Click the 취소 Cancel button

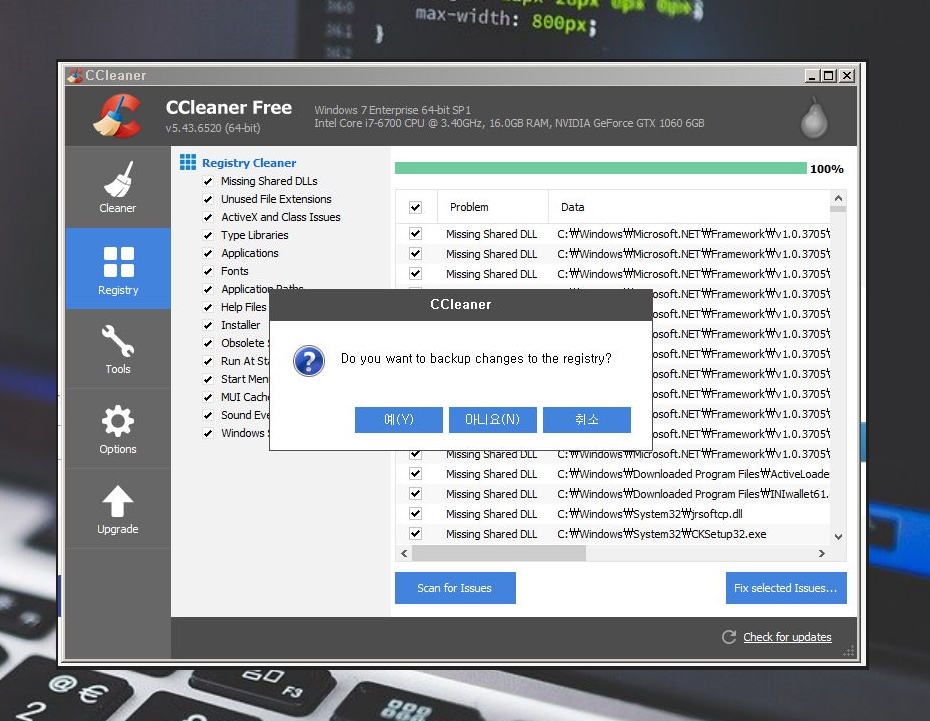point(587,420)
